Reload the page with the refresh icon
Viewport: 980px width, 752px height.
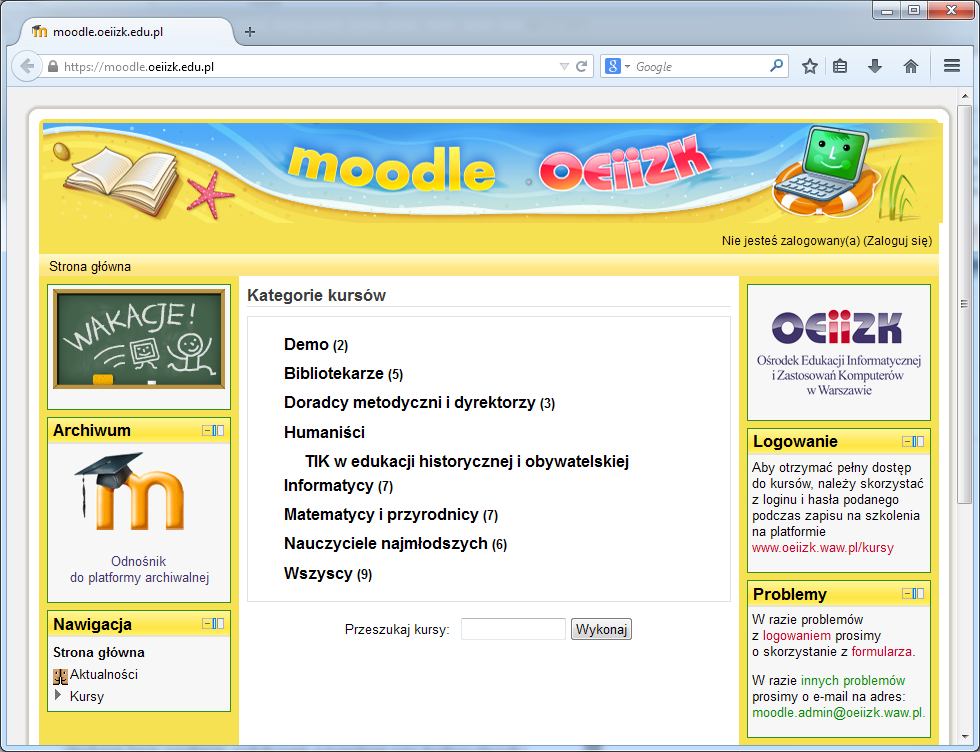coord(581,66)
